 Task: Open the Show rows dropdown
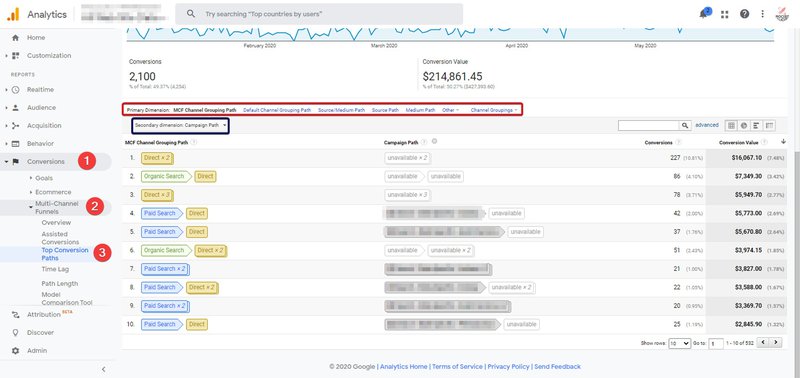coord(680,343)
